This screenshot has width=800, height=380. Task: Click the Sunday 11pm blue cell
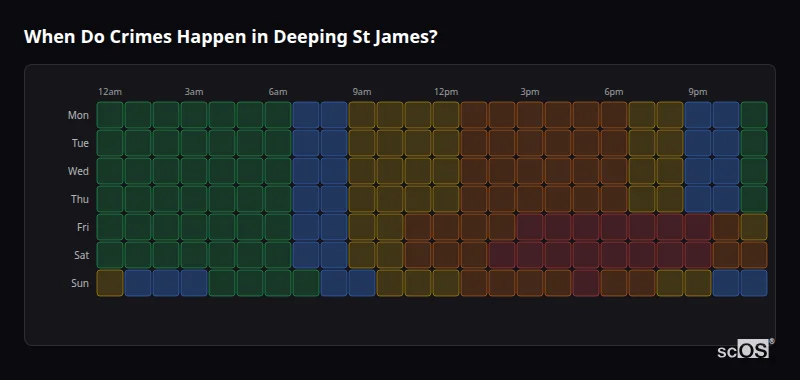(x=754, y=283)
